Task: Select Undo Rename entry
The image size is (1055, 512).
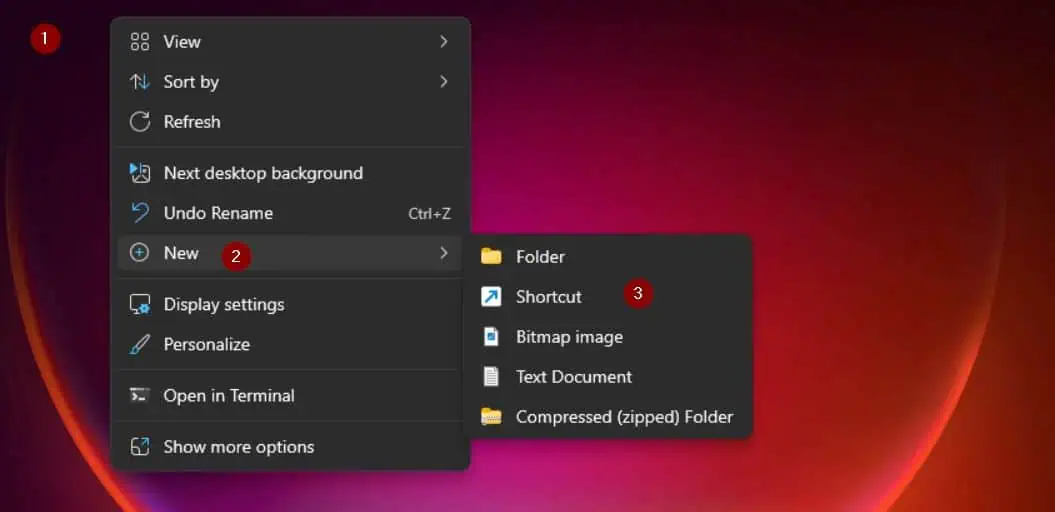Action: click(290, 213)
